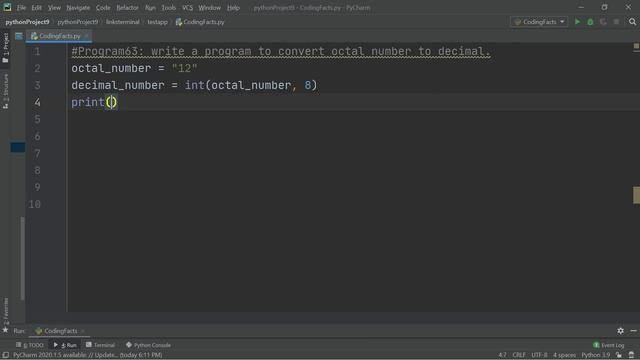The image size is (640, 360).
Task: Open the Python 3.9 interpreter selector
Action: click(596, 355)
